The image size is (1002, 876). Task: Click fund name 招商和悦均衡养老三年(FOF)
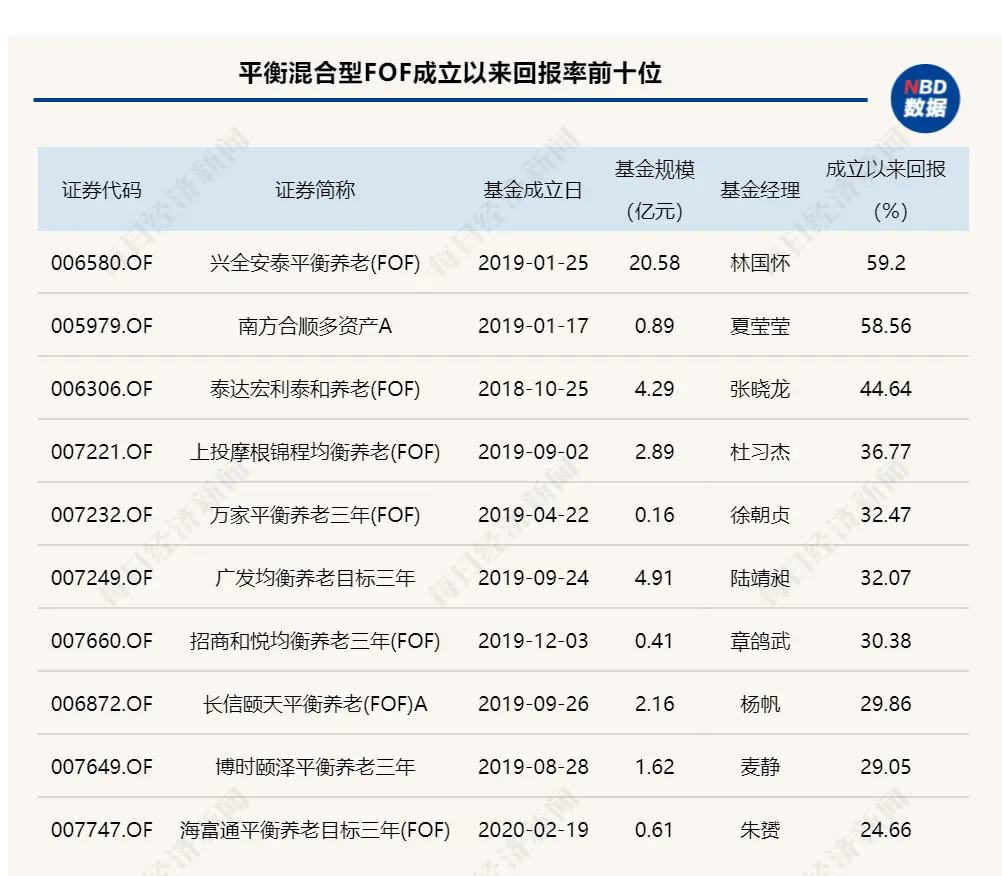pos(315,641)
